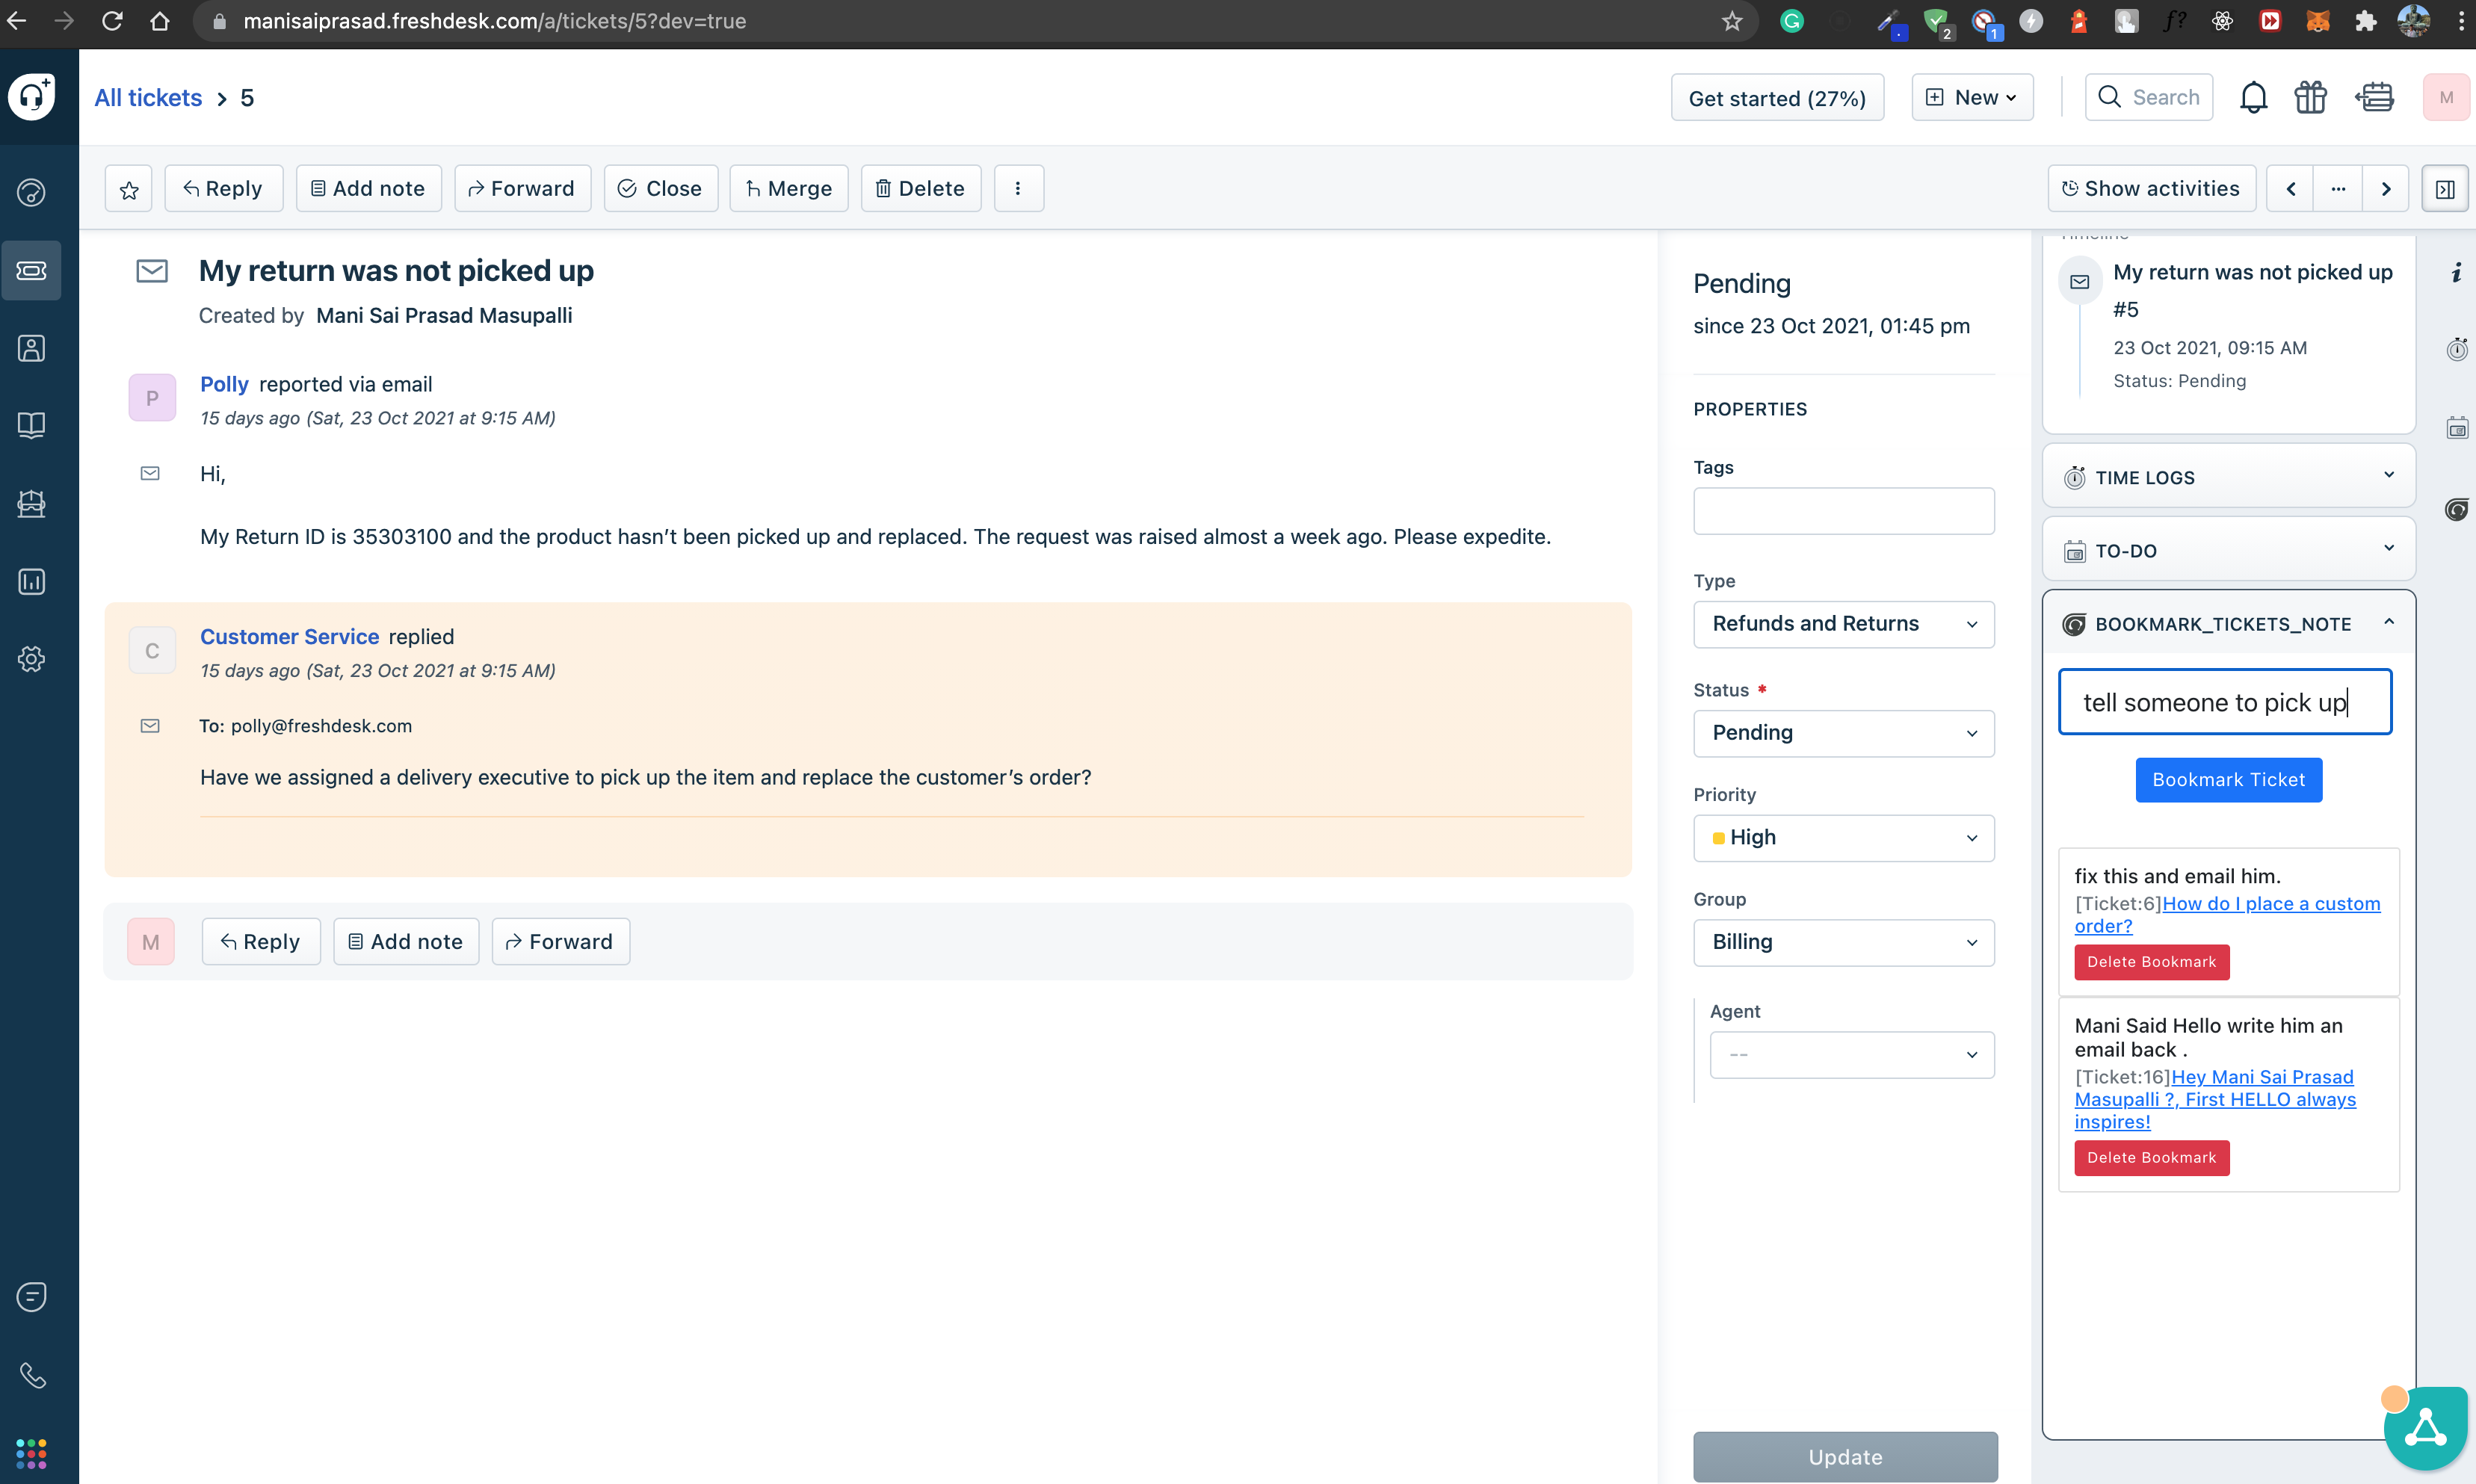Toggle the right side panel collapse icon
The width and height of the screenshot is (2476, 1484).
[x=2444, y=189]
